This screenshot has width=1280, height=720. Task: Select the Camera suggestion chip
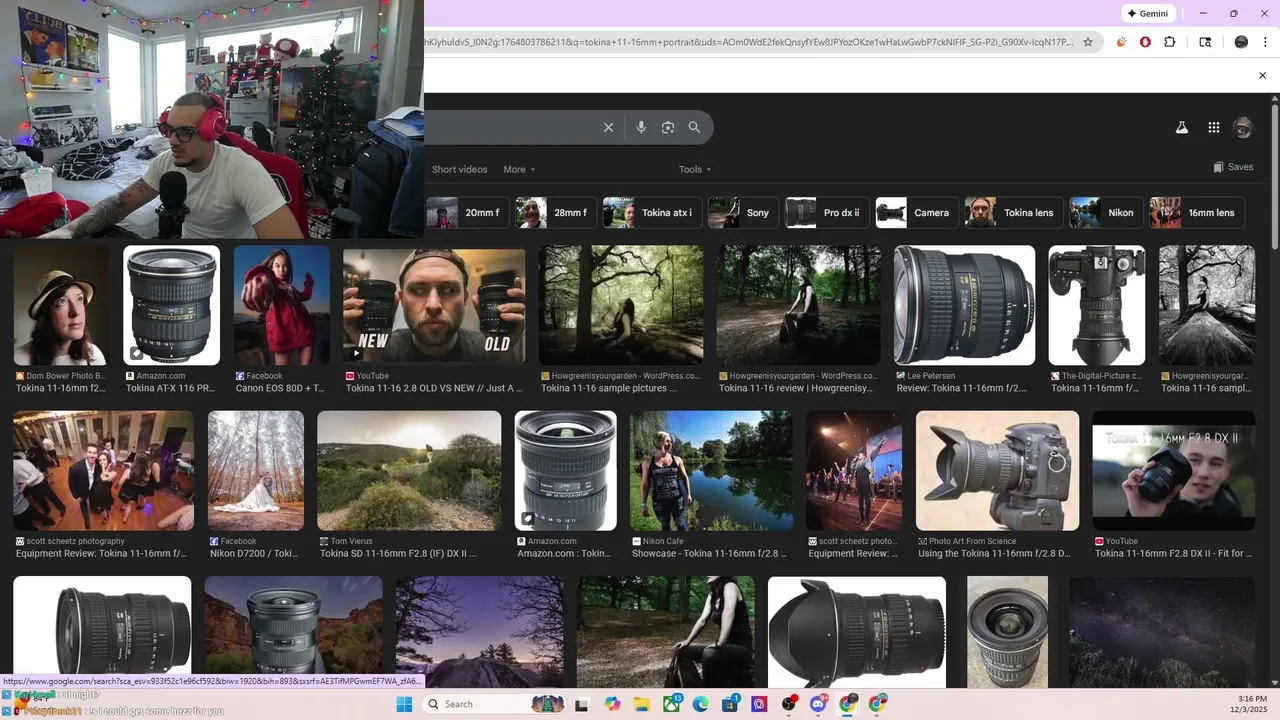pyautogui.click(x=917, y=213)
